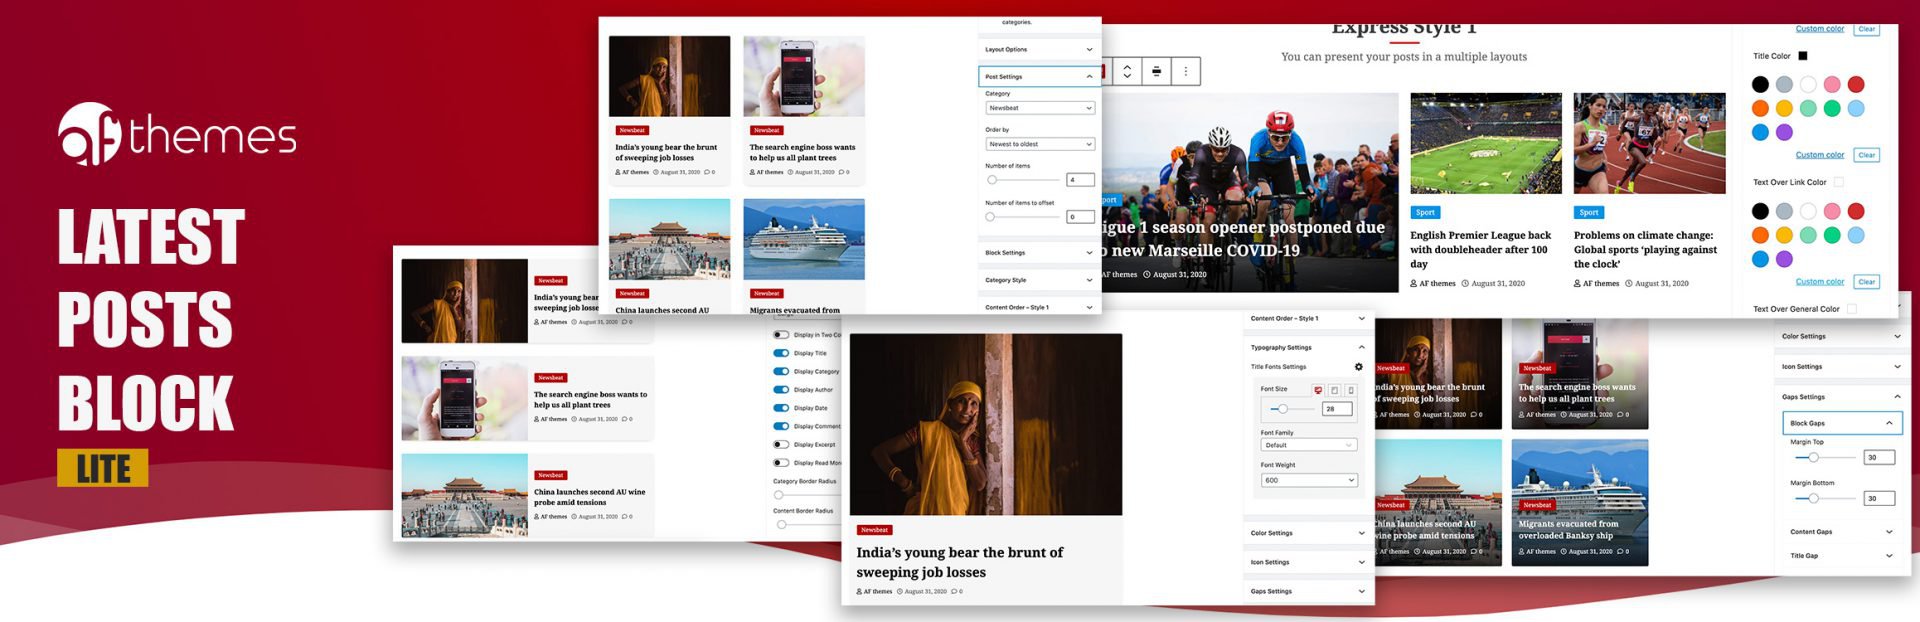The height and width of the screenshot is (622, 1920).
Task: Click the Clear button under Title Color swatches
Action: 1866,155
